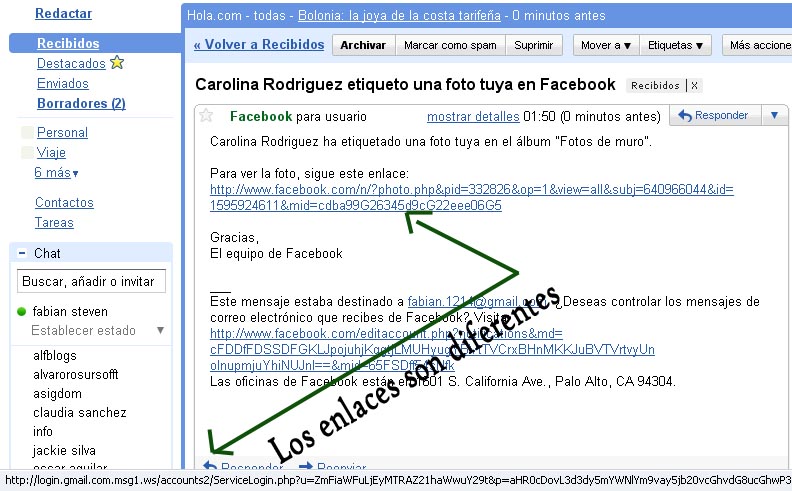
Task: Open Borradores (2) drafts folder
Action: (x=81, y=104)
